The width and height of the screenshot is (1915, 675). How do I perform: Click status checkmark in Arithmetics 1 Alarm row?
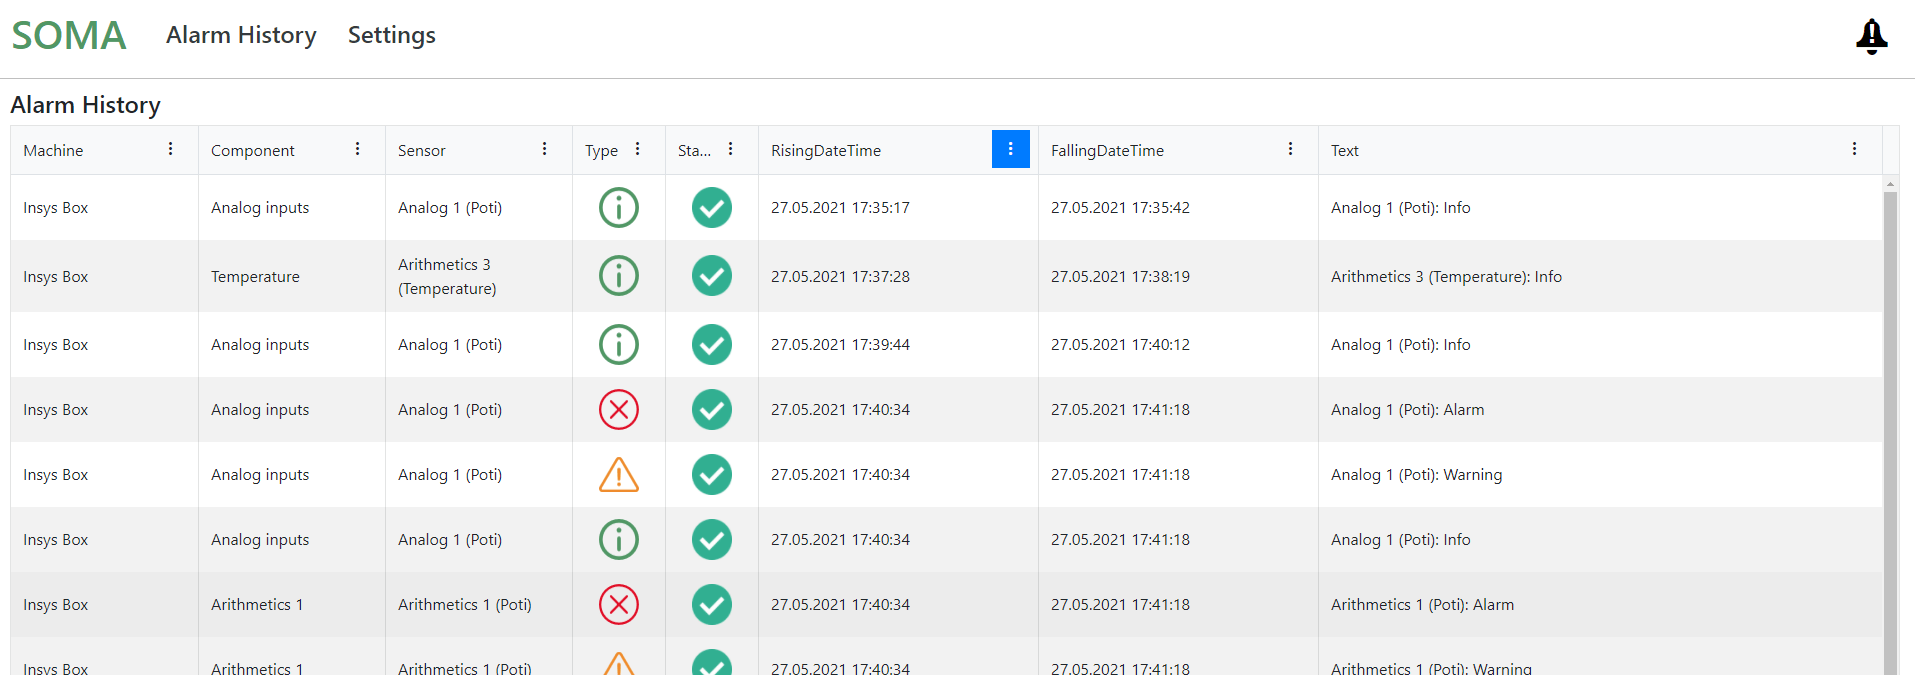712,604
